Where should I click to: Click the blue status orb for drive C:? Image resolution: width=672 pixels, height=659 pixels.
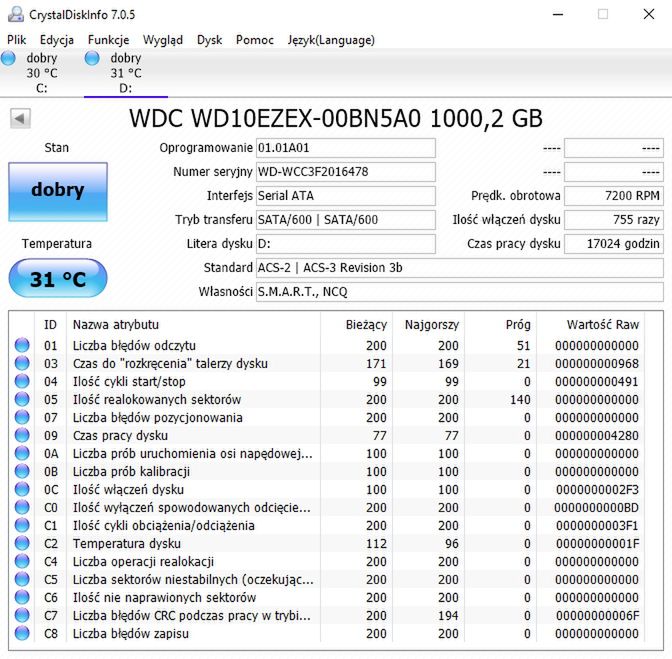8,58
